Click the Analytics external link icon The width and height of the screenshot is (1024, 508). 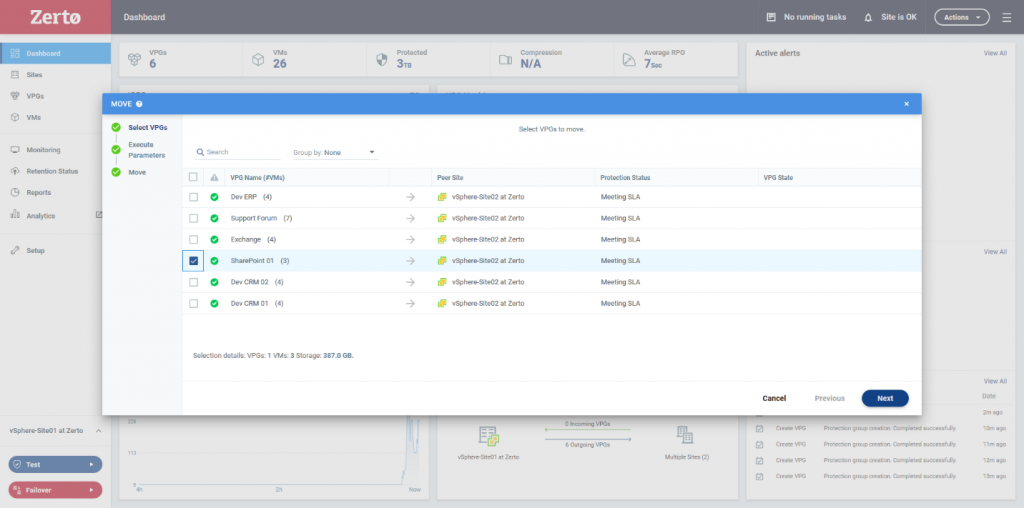pyautogui.click(x=98, y=215)
